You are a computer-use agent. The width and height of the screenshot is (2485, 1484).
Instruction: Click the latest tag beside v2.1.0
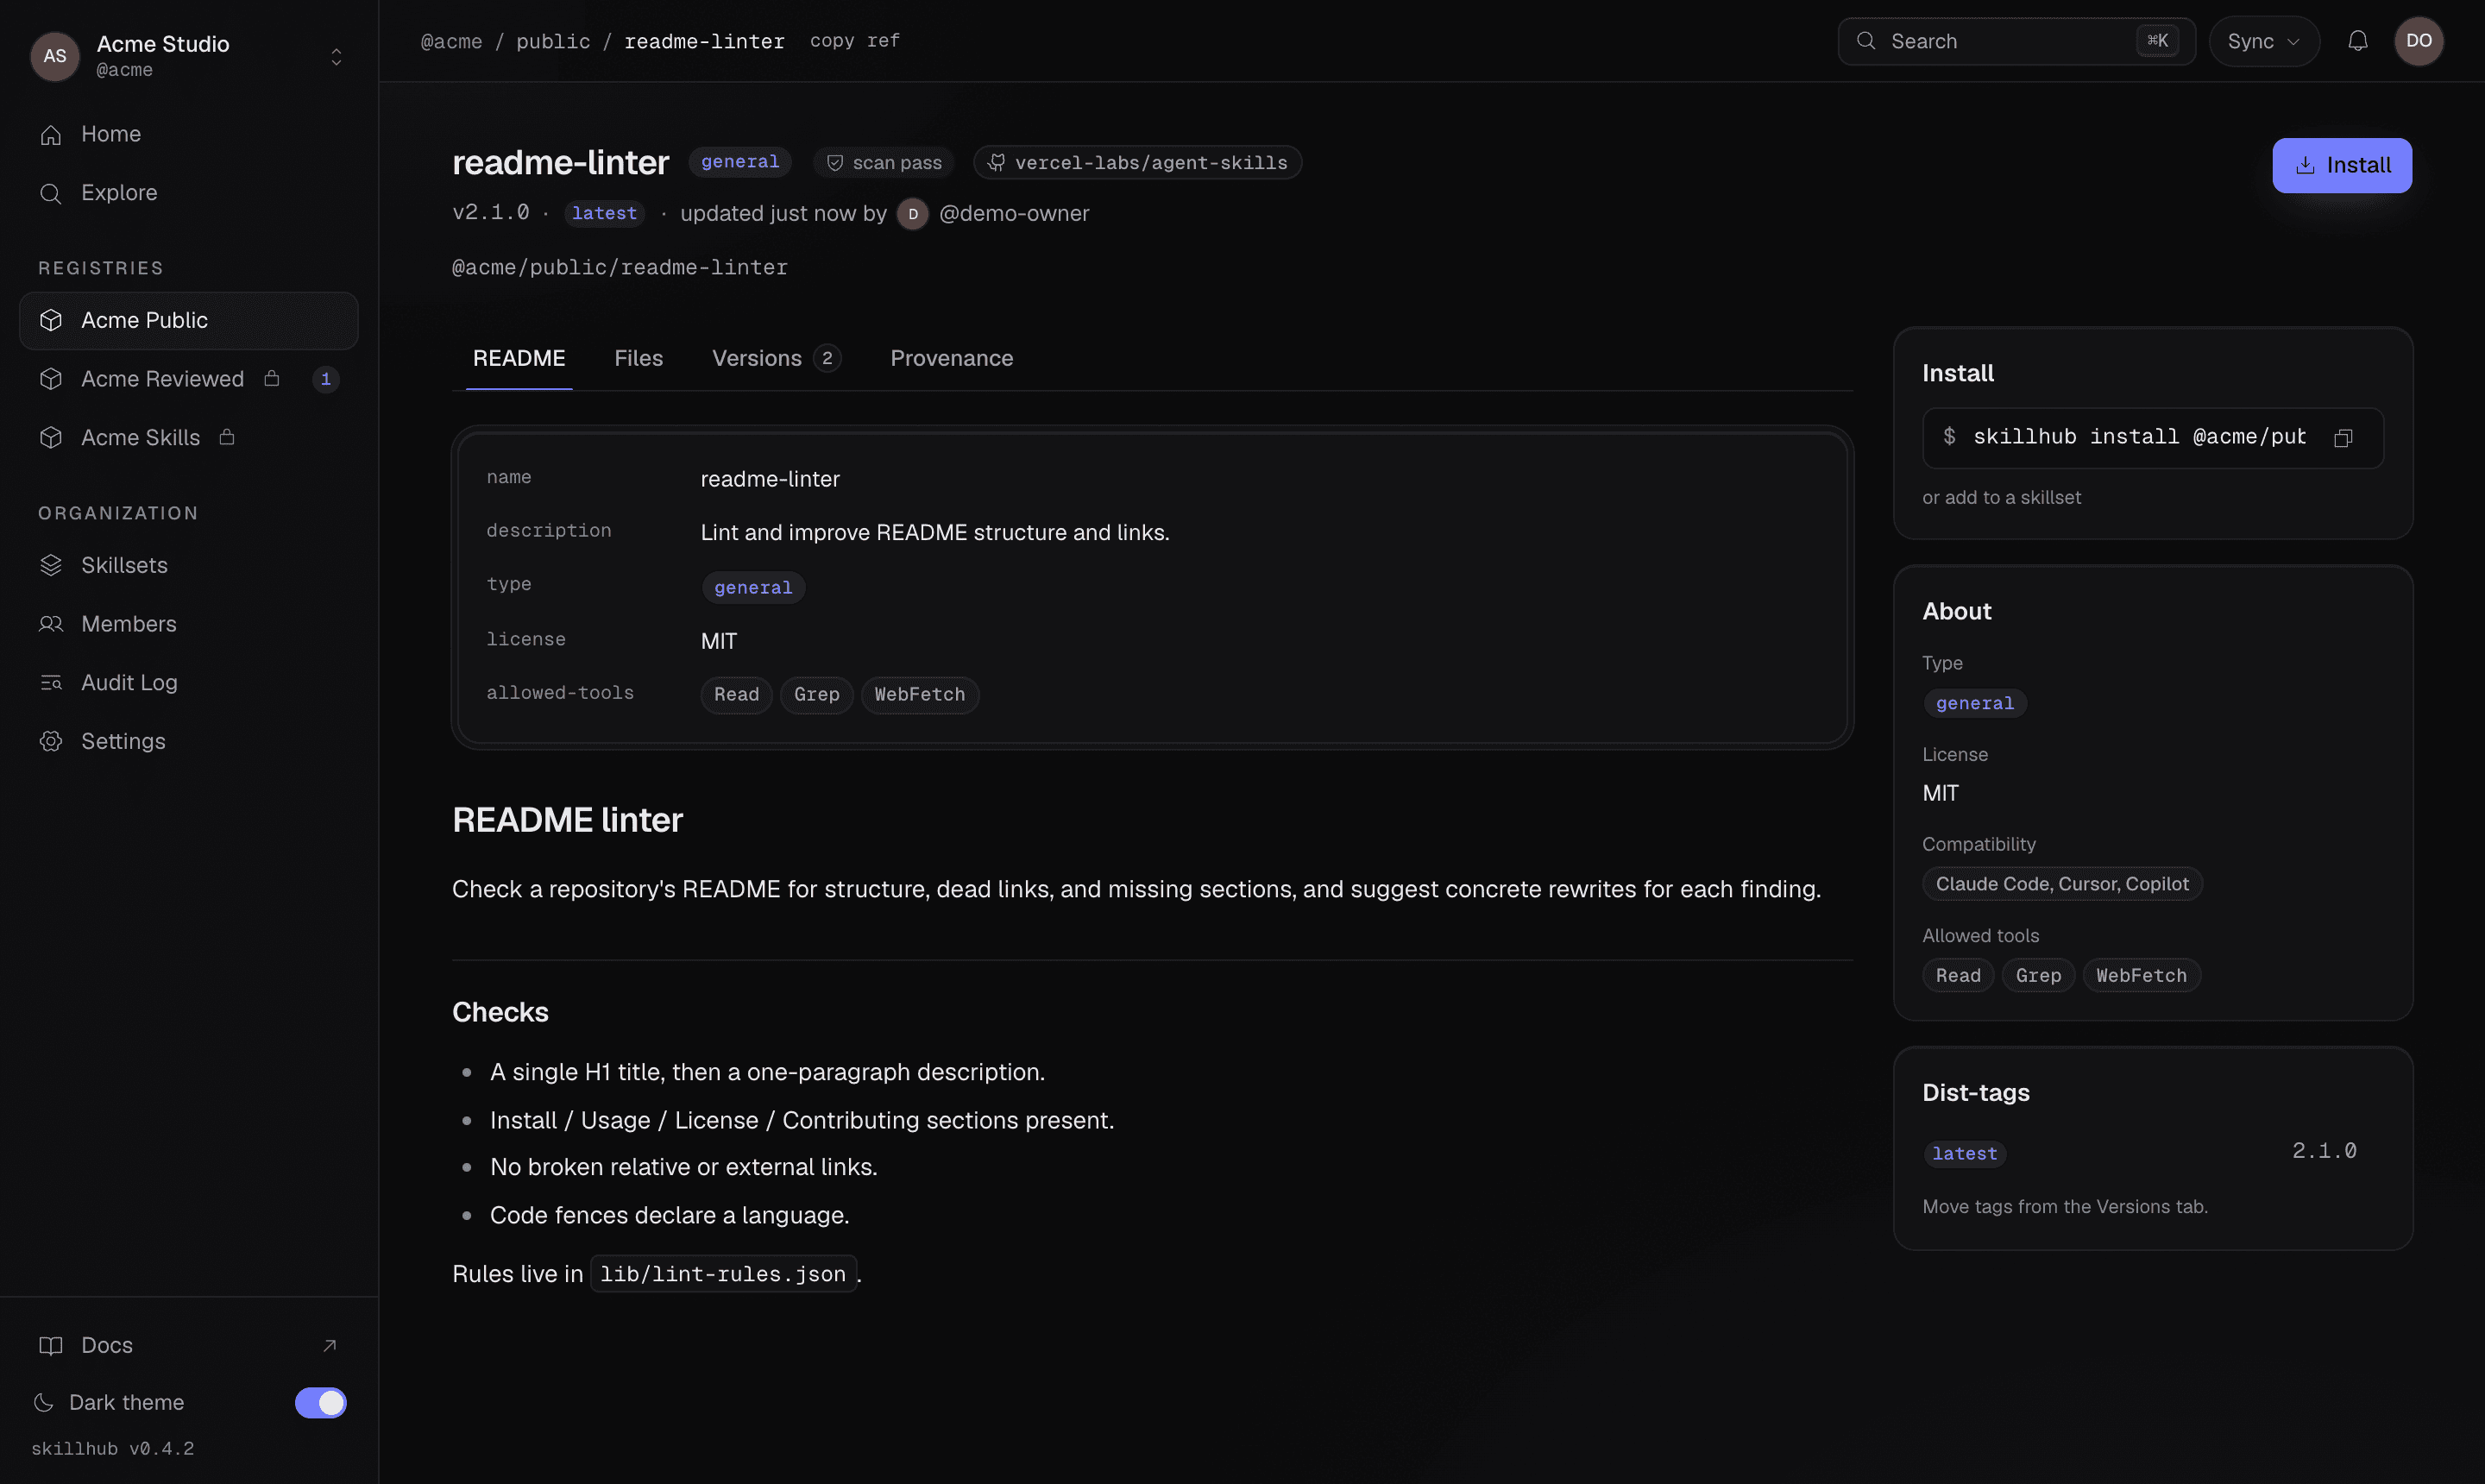point(604,214)
